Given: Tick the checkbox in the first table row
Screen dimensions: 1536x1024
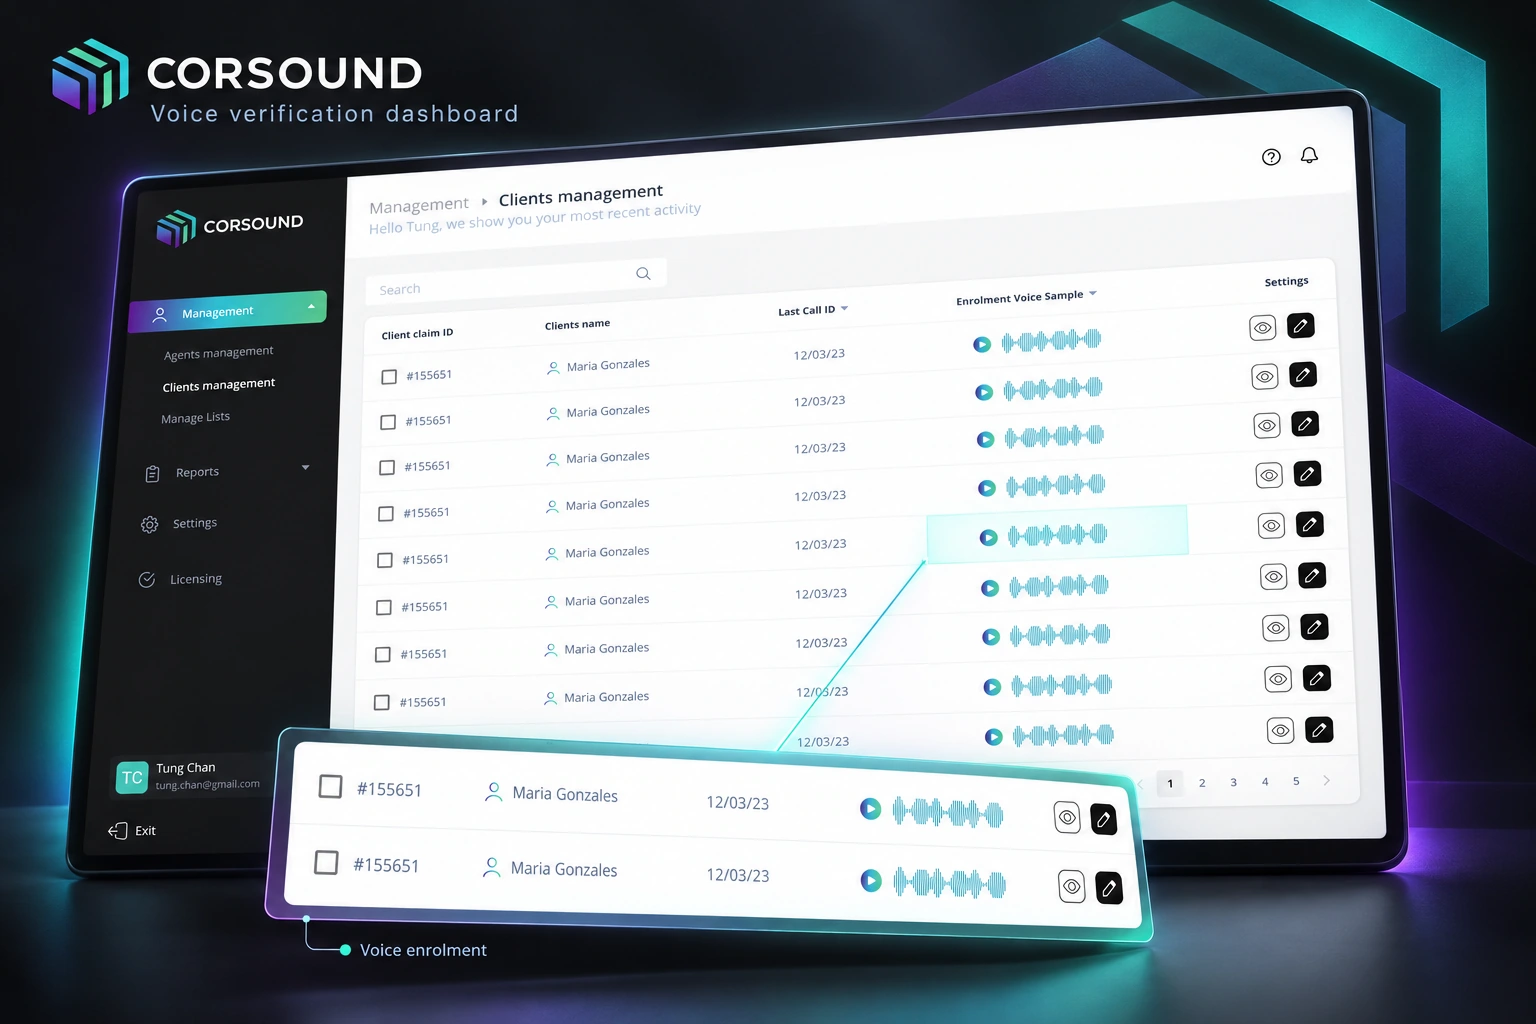Looking at the screenshot, I should [x=389, y=377].
